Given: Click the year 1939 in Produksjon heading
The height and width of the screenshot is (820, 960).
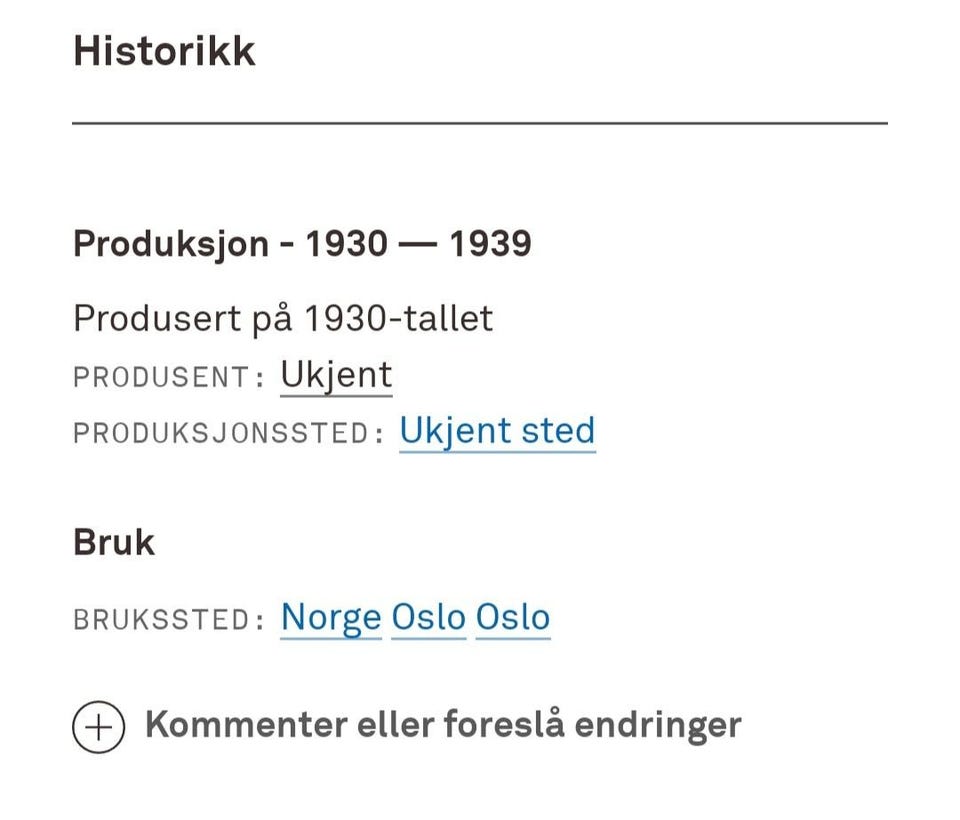Looking at the screenshot, I should [x=489, y=244].
